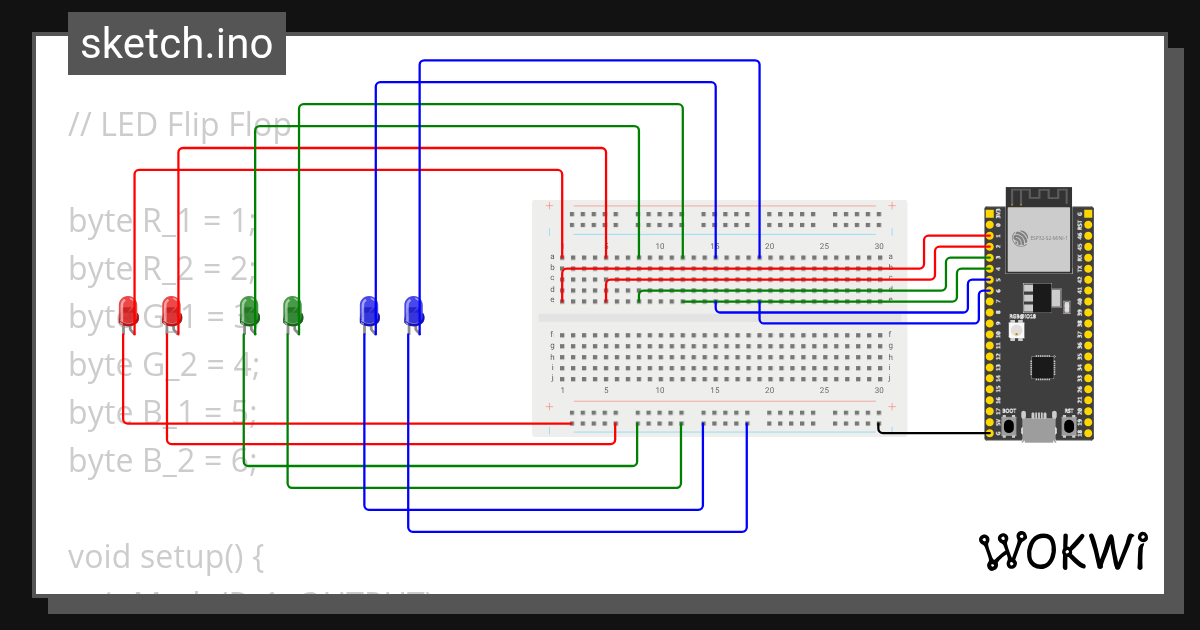
Task: Click the RGB GPIO18 LED on the ESP32
Action: pos(1017,328)
